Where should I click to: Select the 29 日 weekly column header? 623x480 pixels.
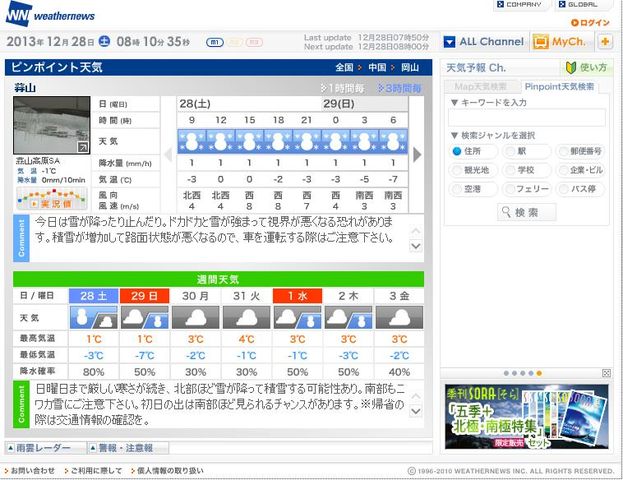[x=144, y=296]
